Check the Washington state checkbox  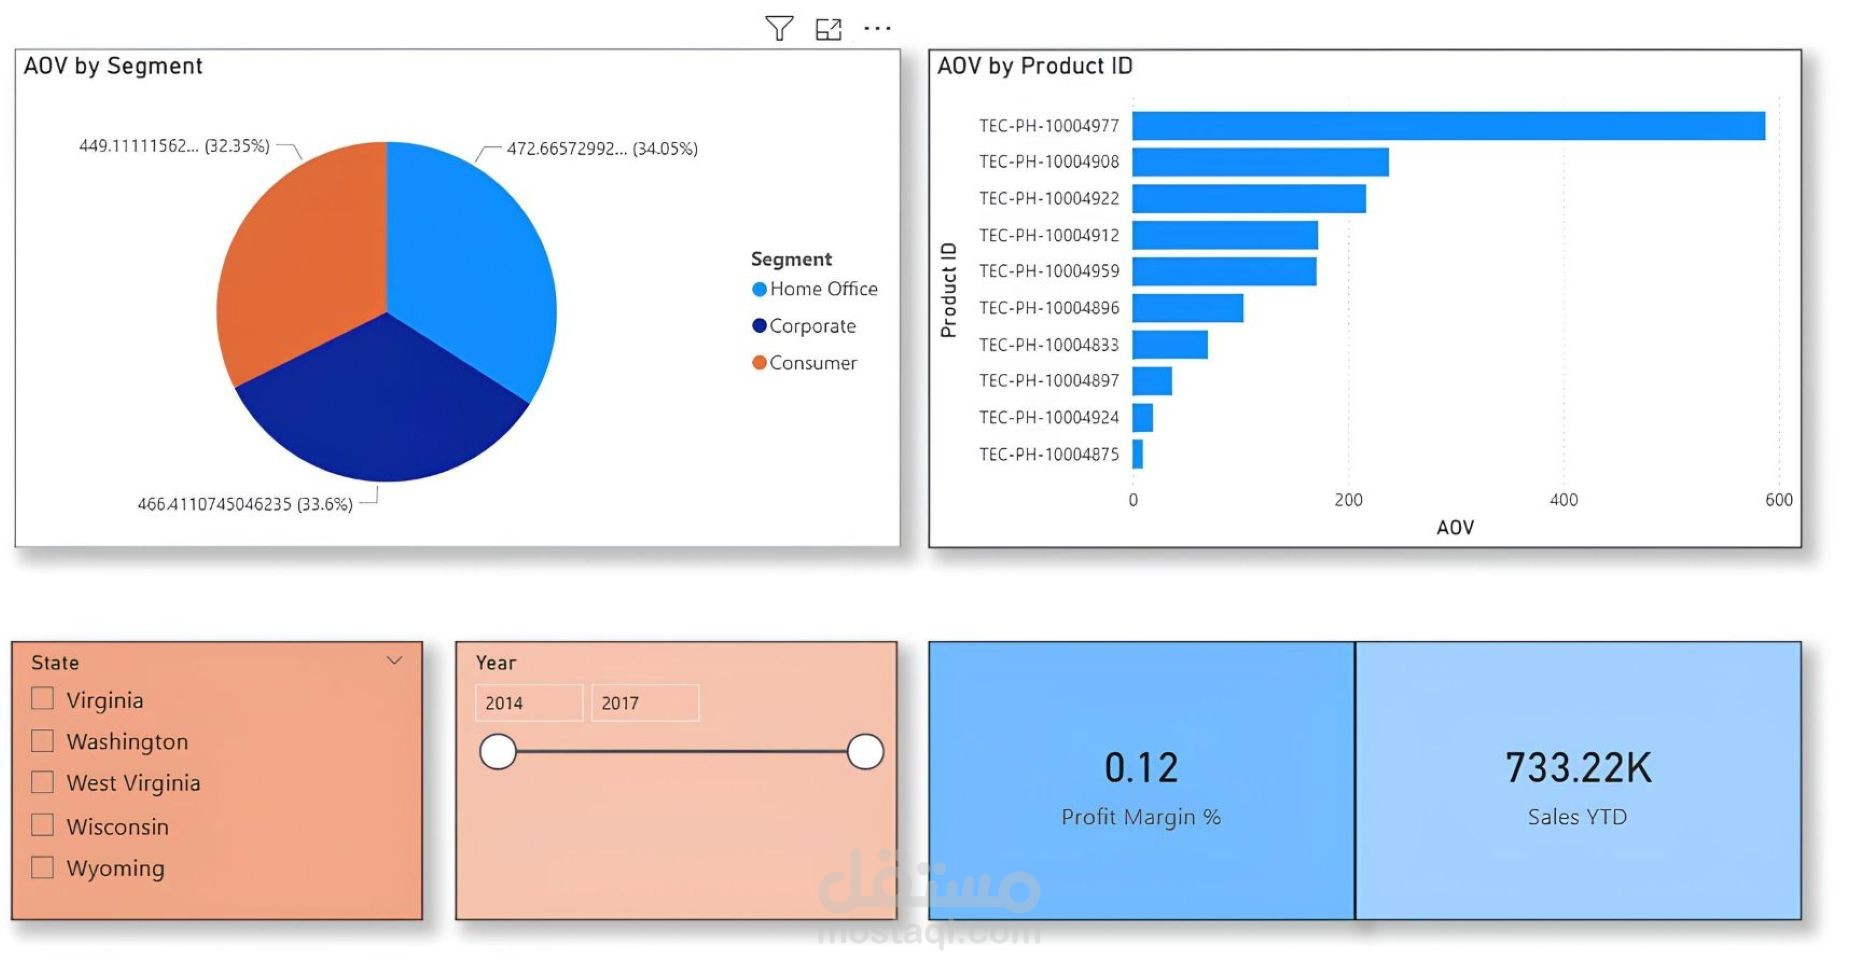[x=41, y=741]
